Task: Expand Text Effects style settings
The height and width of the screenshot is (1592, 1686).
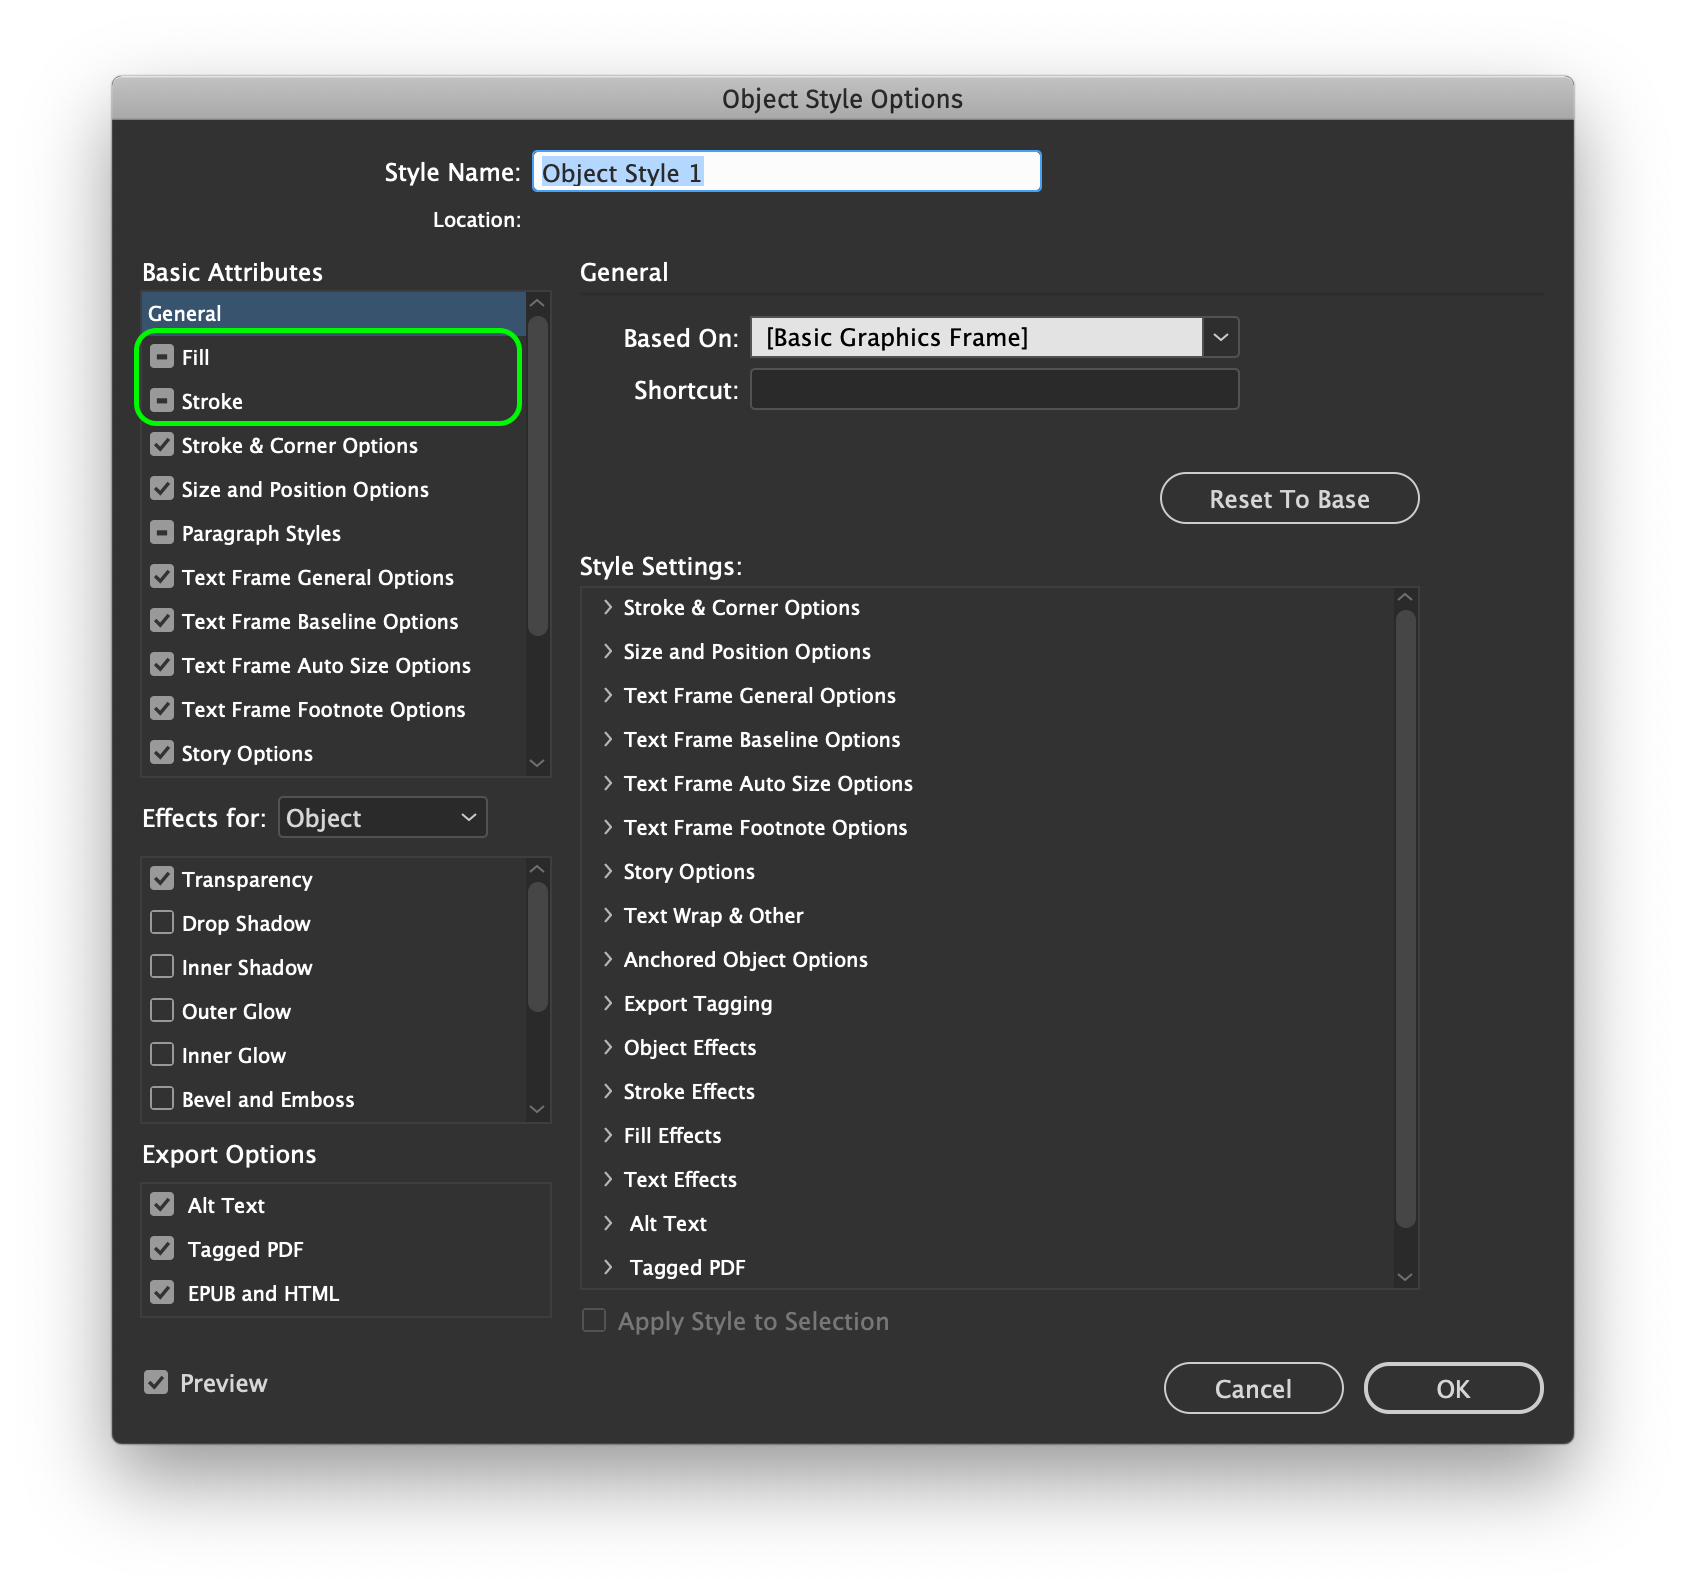Action: point(607,1179)
